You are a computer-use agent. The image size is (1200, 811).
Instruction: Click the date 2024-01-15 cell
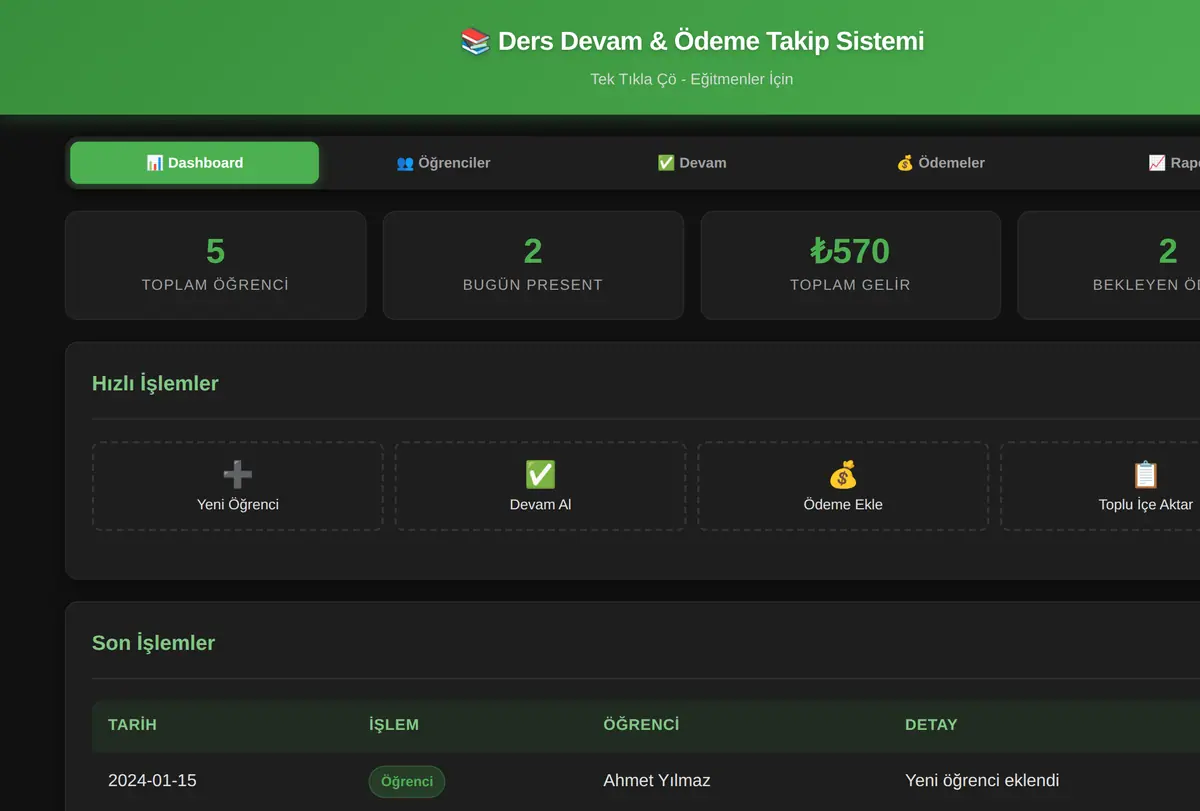[152, 781]
